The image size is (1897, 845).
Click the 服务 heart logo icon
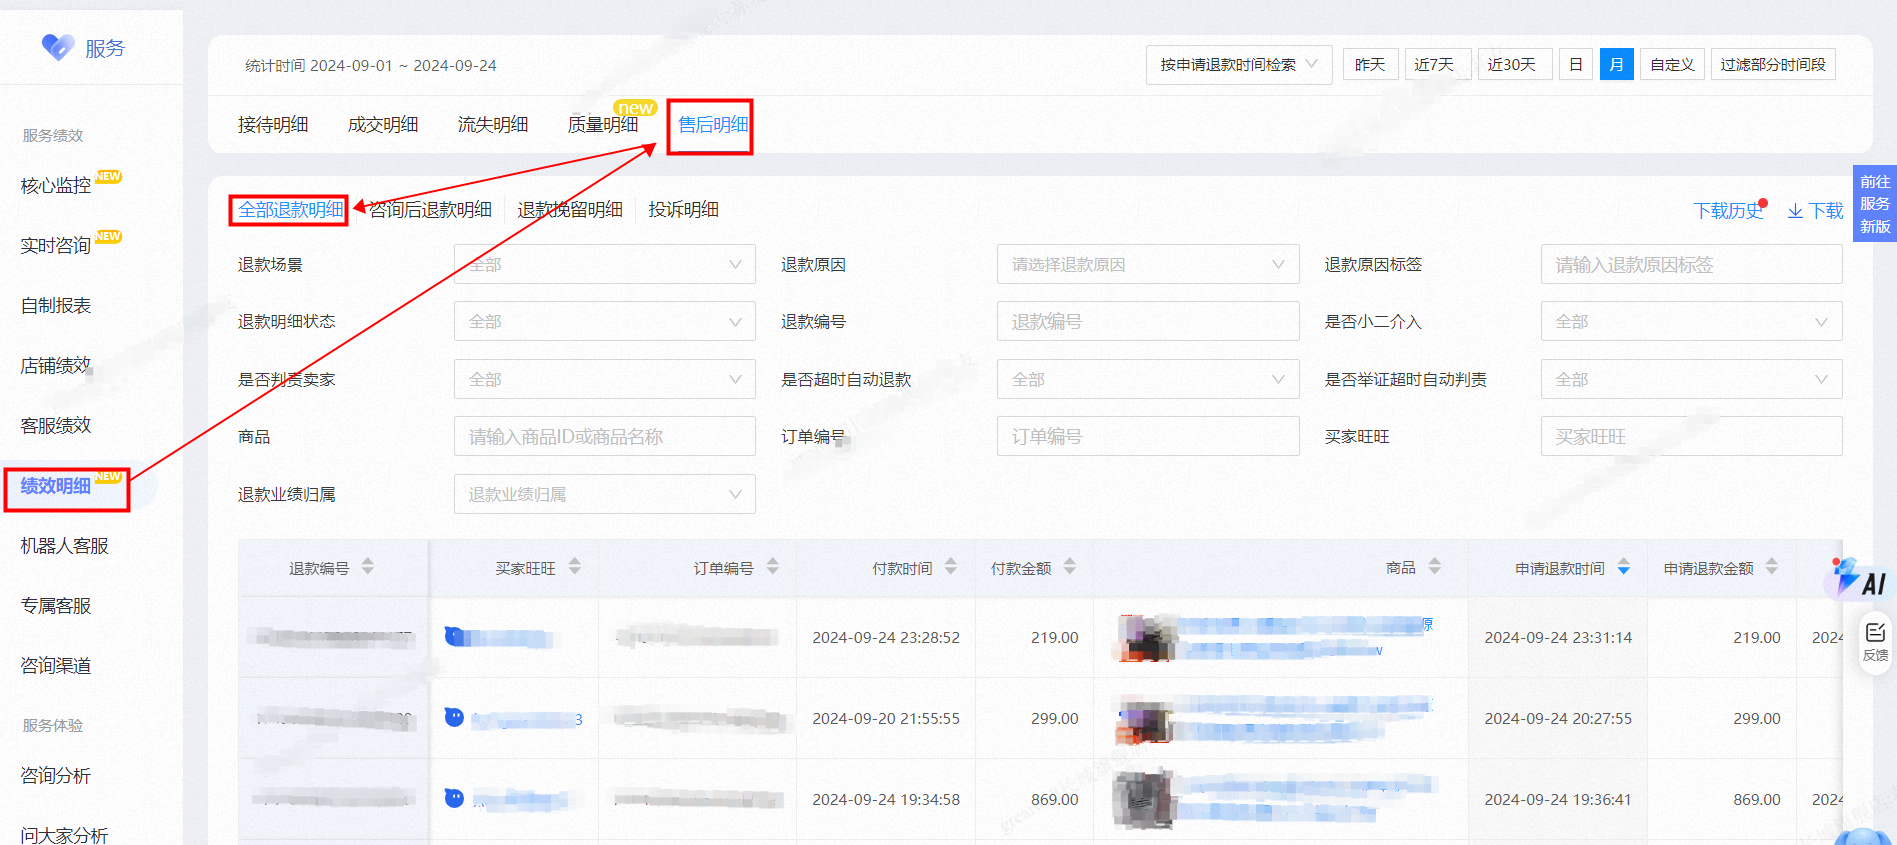pos(58,47)
